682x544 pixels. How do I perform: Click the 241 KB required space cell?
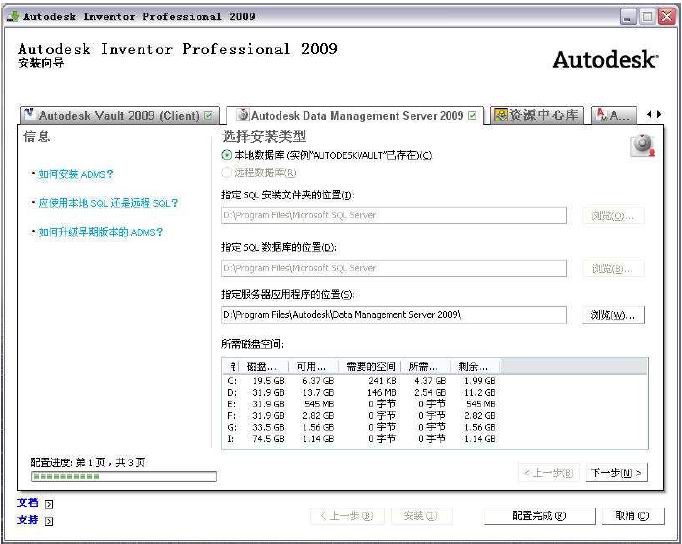pyautogui.click(x=382, y=381)
